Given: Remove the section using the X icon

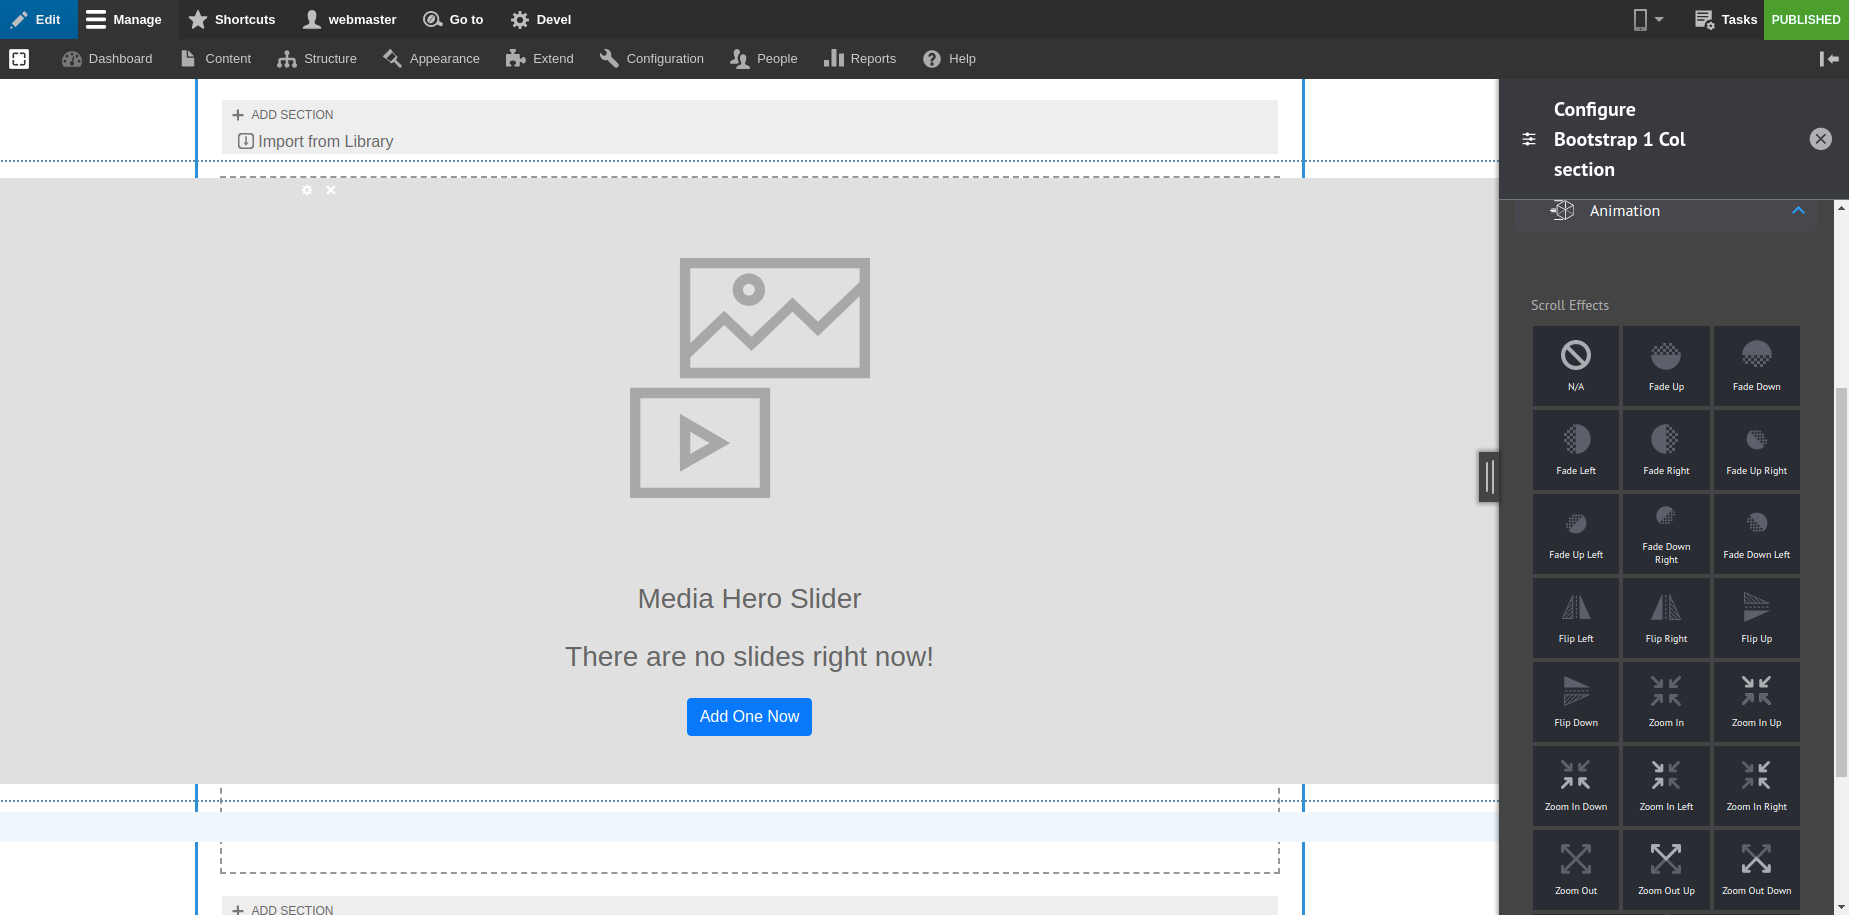Looking at the screenshot, I should 331,189.
